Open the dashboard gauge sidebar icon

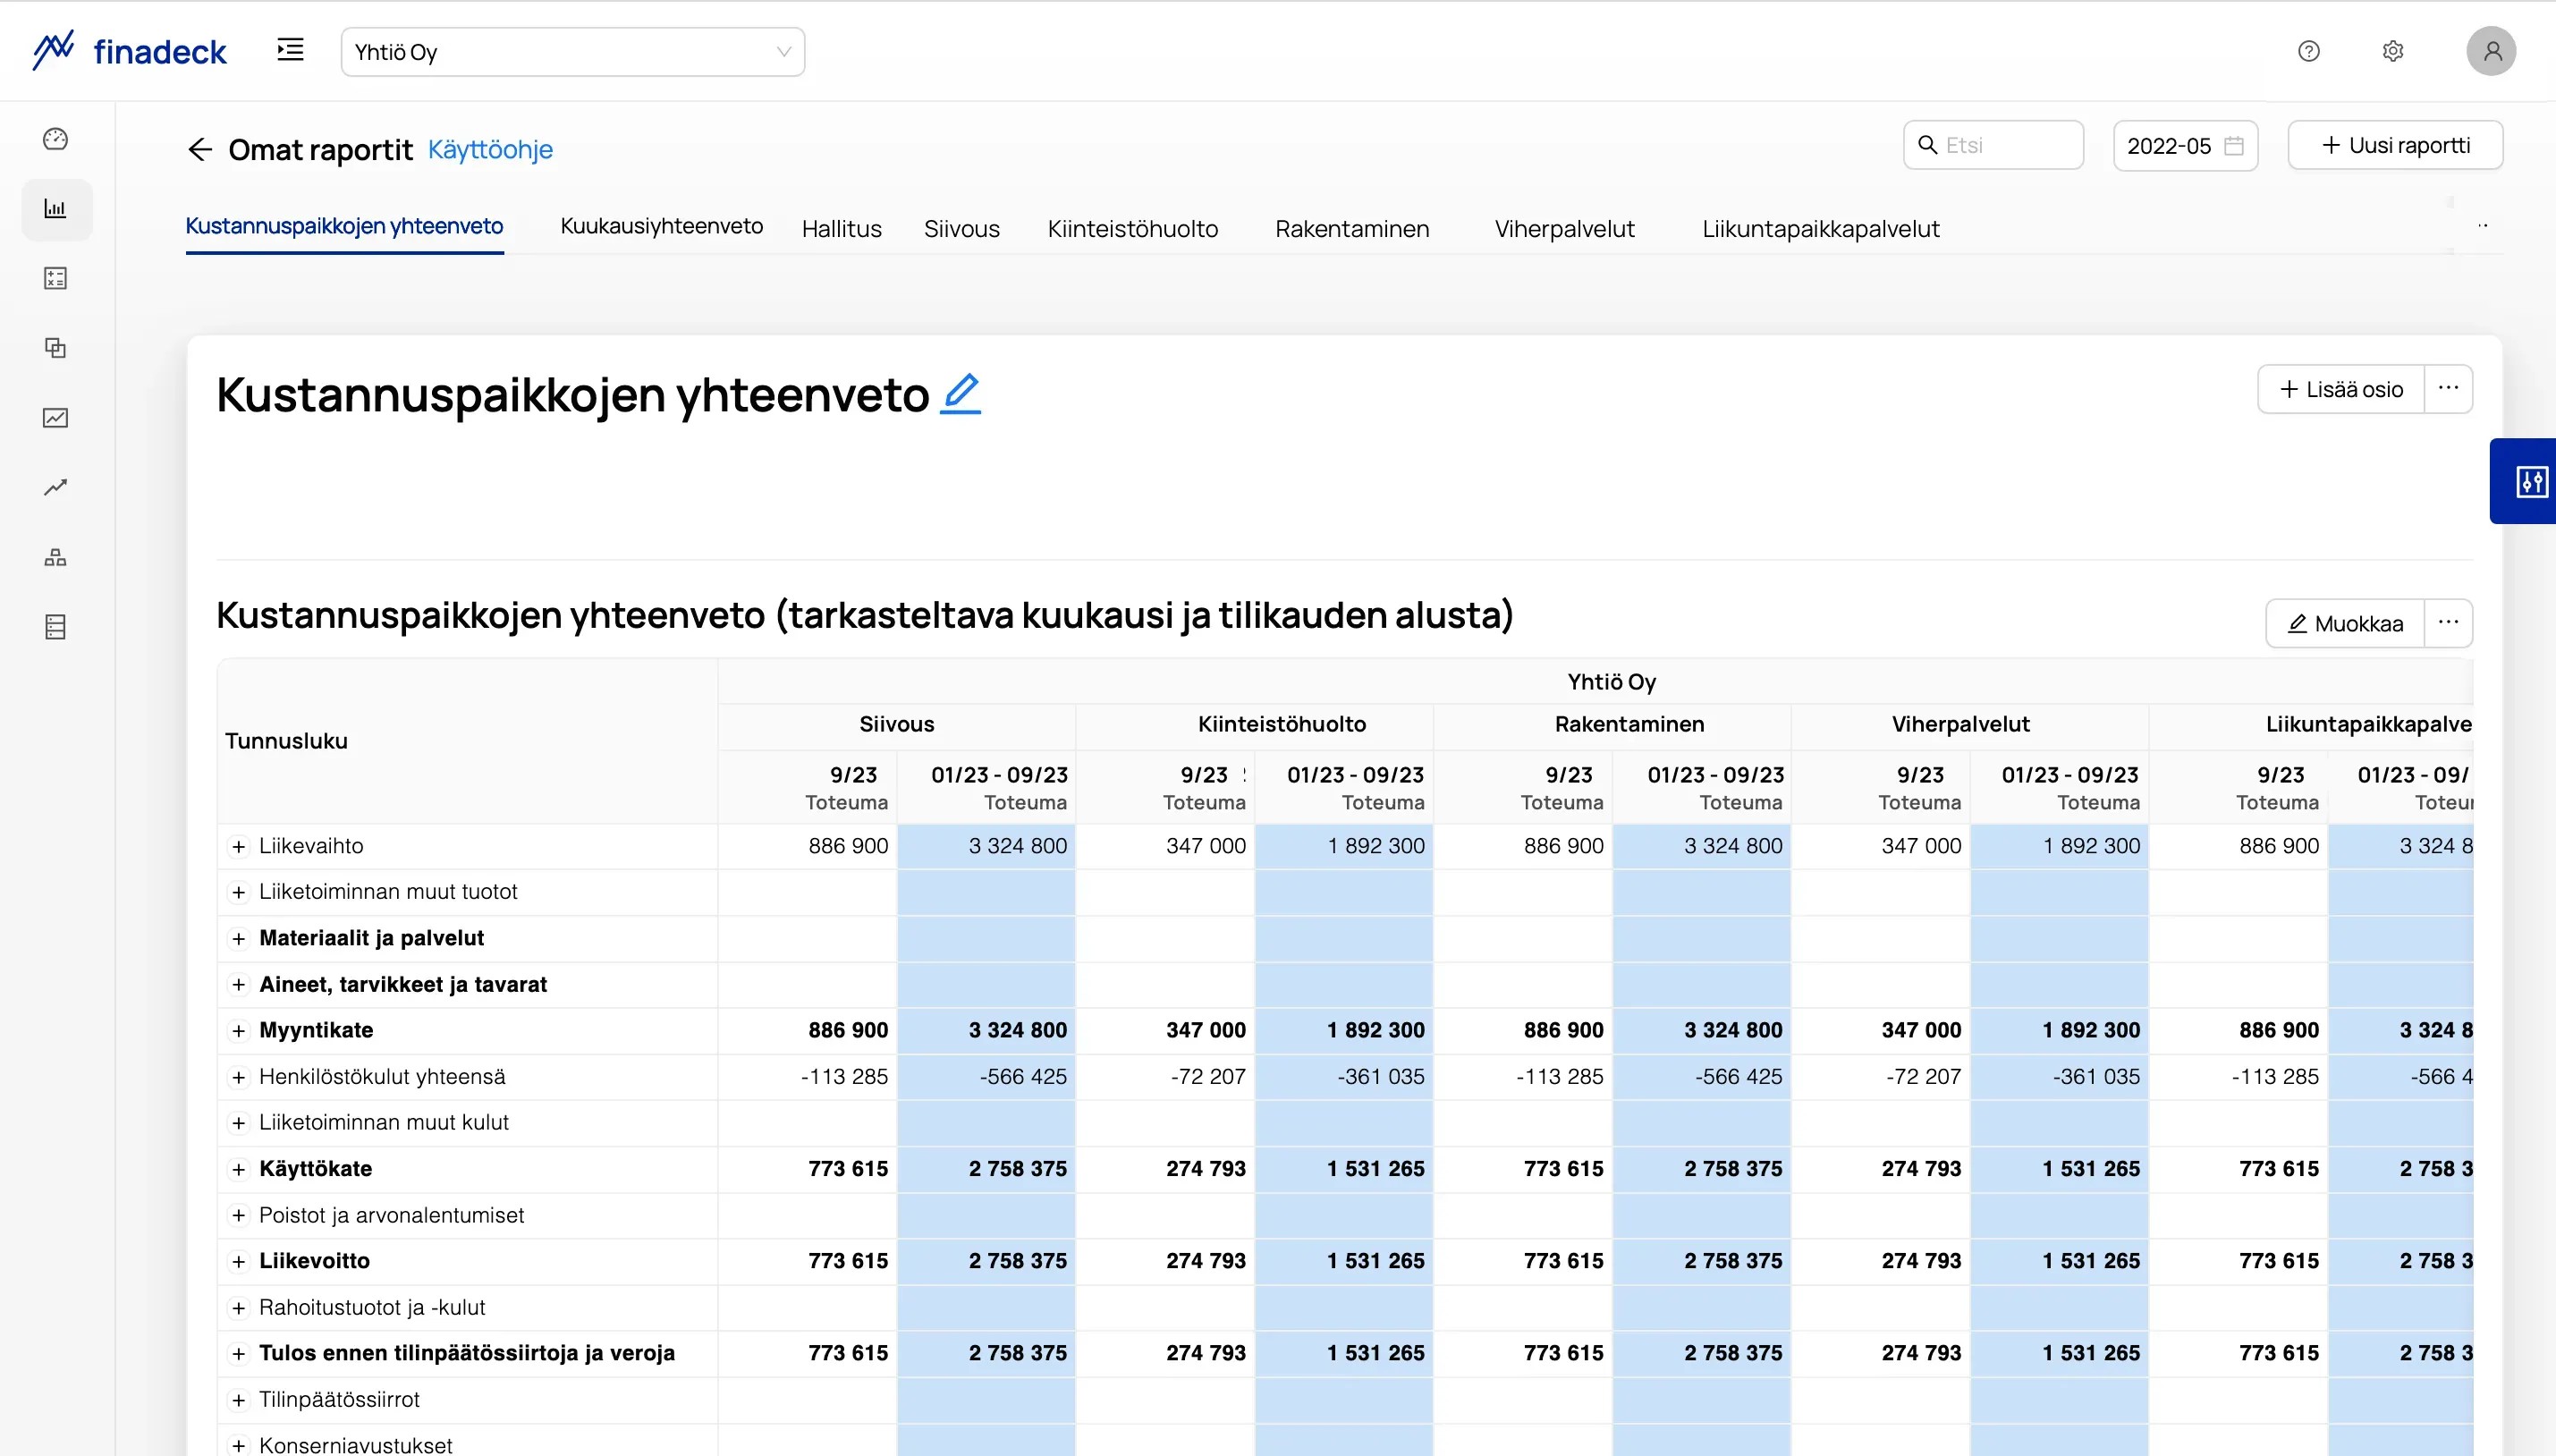(56, 139)
